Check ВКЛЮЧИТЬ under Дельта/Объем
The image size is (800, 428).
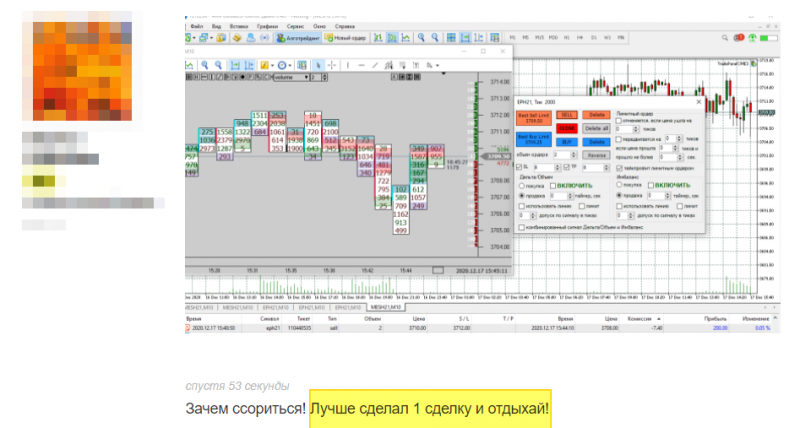[x=553, y=186]
